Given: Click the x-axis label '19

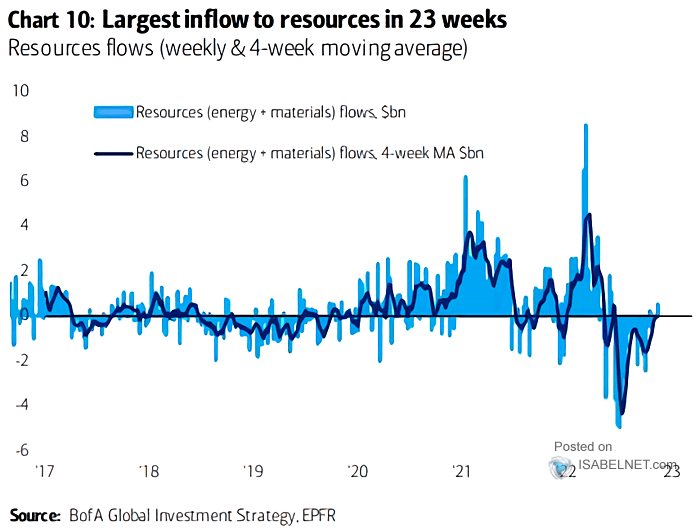Looking at the screenshot, I should click(x=253, y=471).
